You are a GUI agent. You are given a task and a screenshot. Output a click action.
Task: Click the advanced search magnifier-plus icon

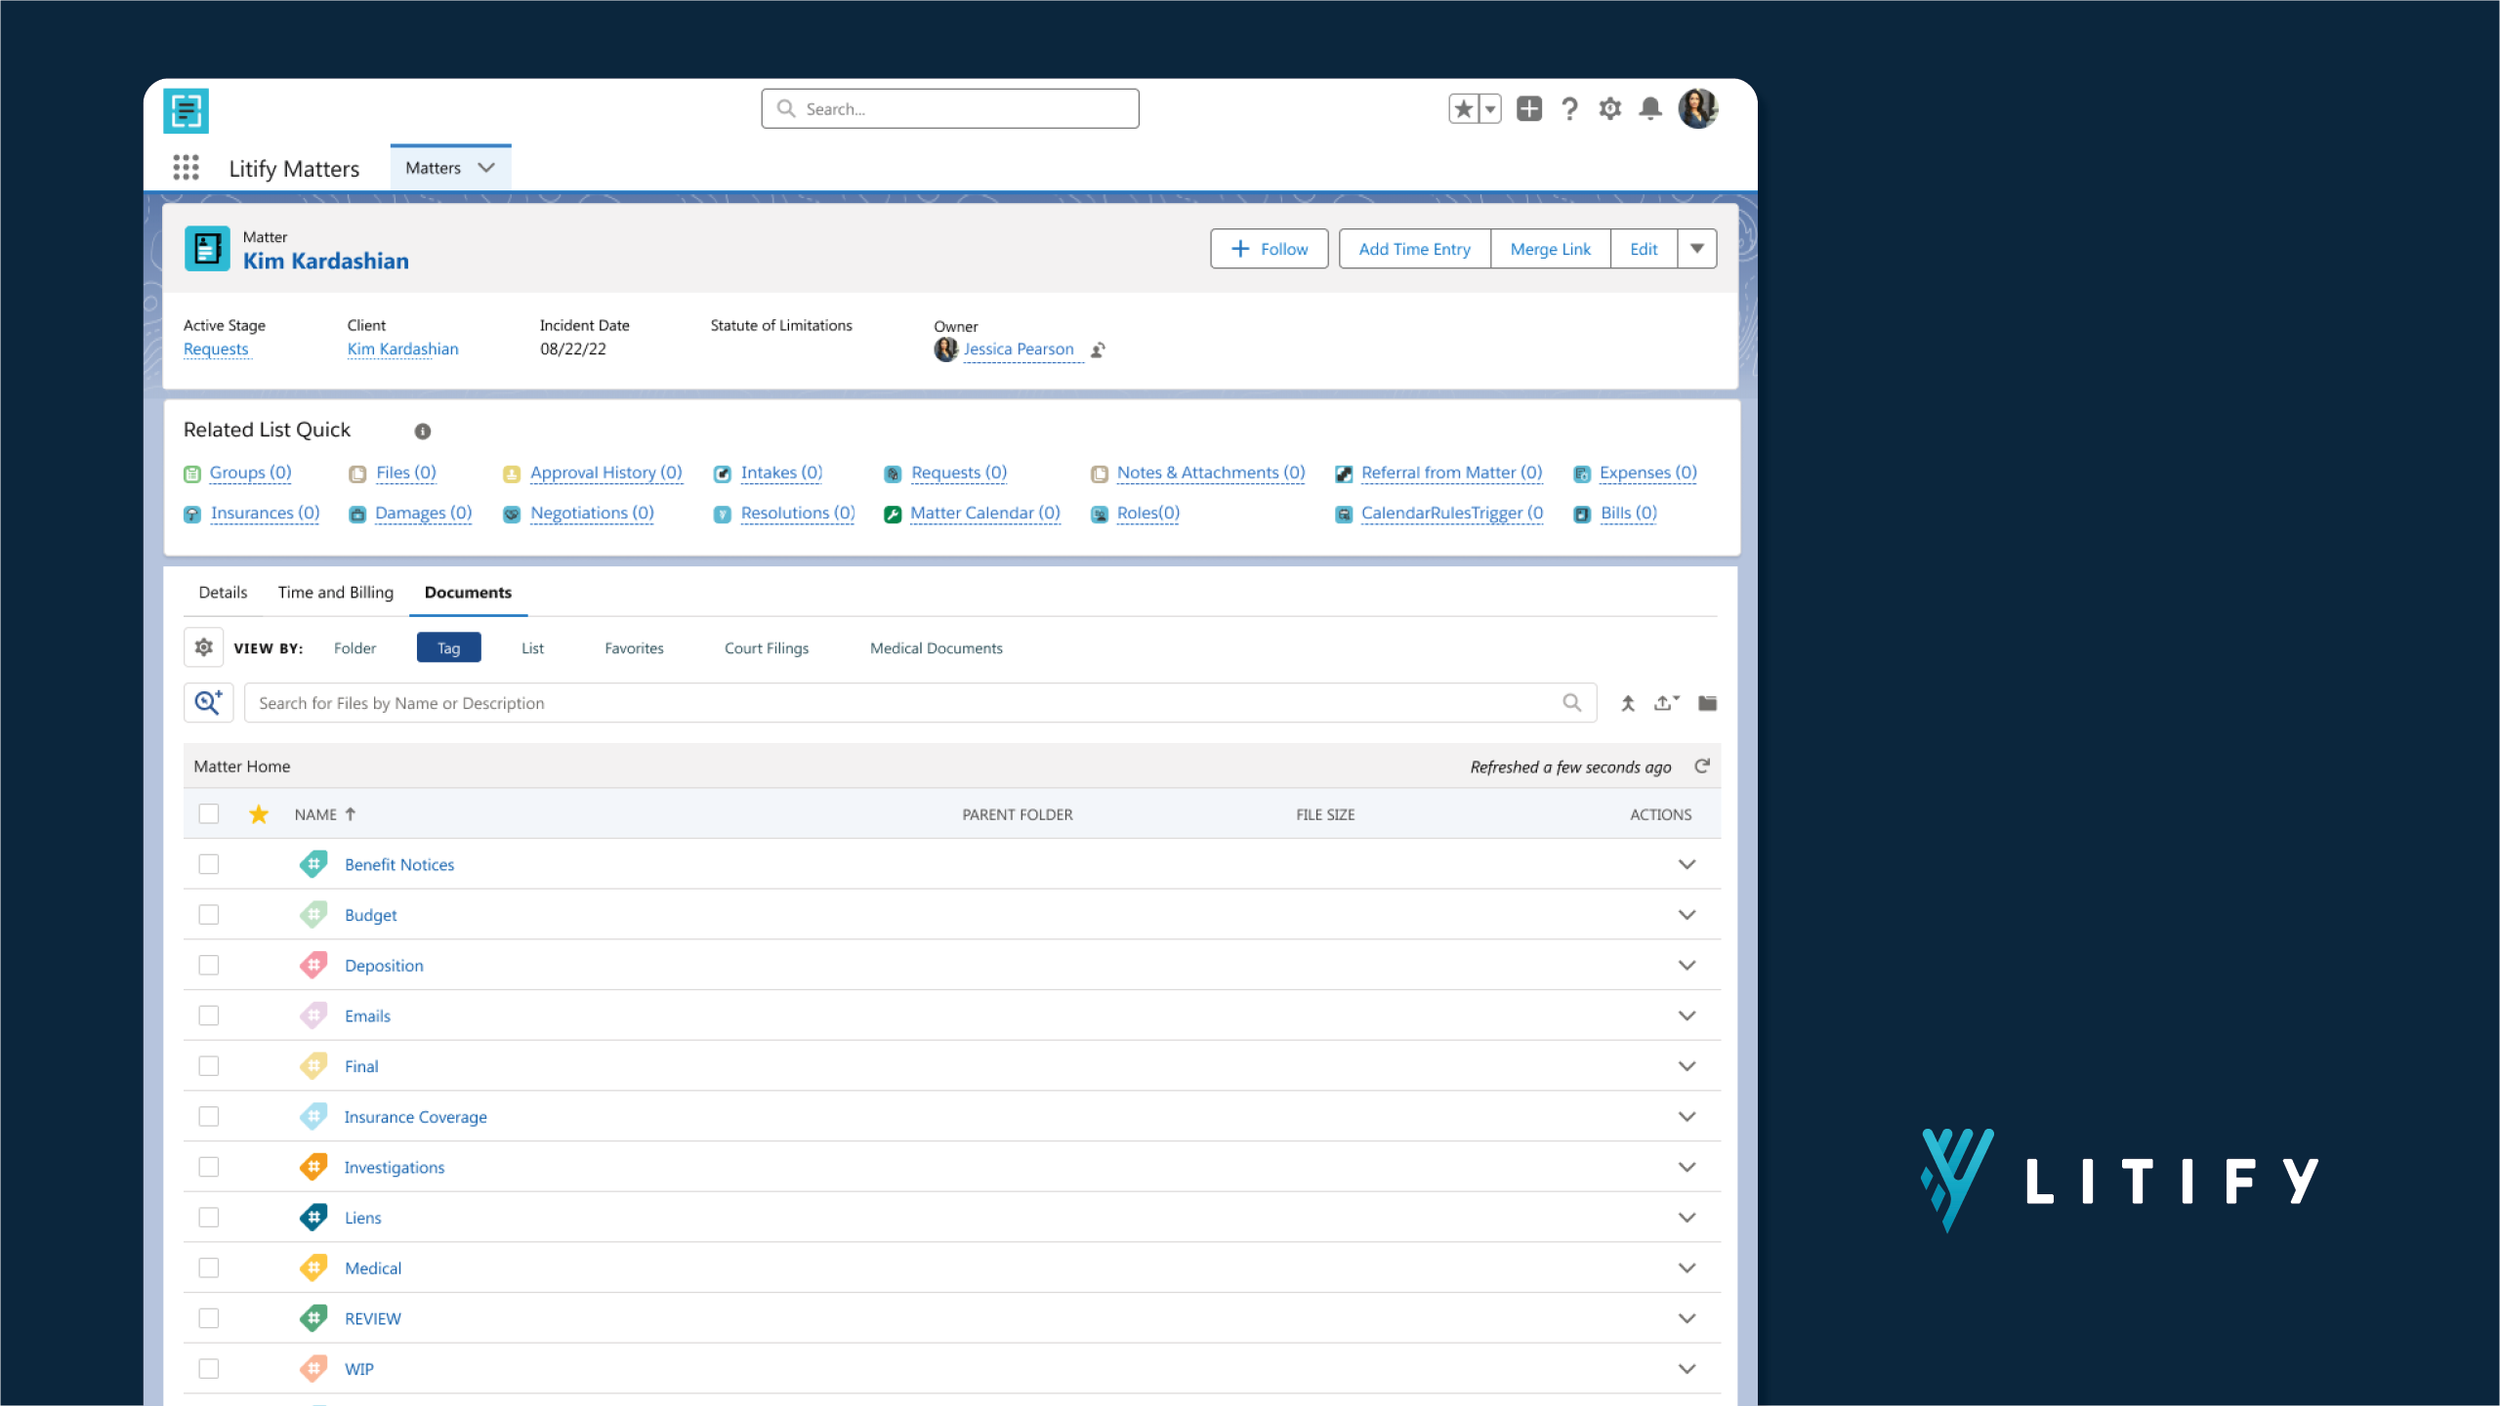209,703
